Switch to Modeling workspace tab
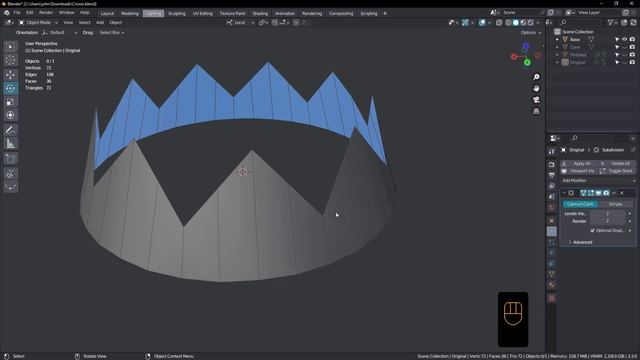 point(130,13)
